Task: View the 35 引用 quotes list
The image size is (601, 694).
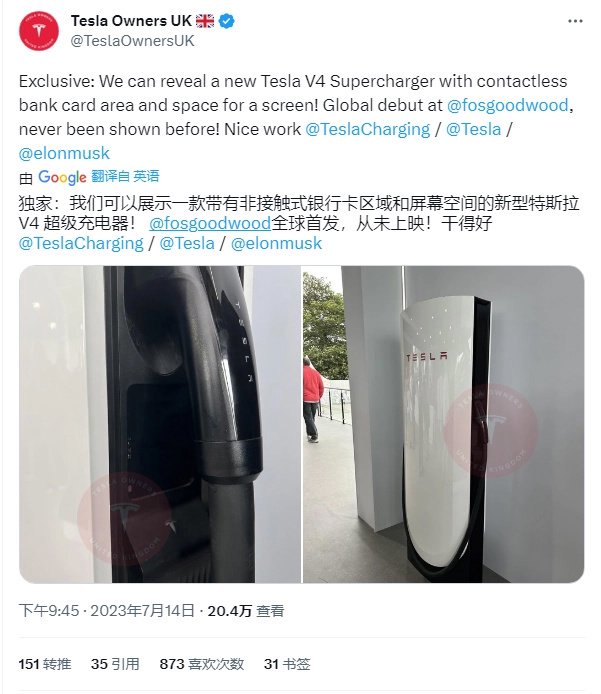Action: (115, 664)
